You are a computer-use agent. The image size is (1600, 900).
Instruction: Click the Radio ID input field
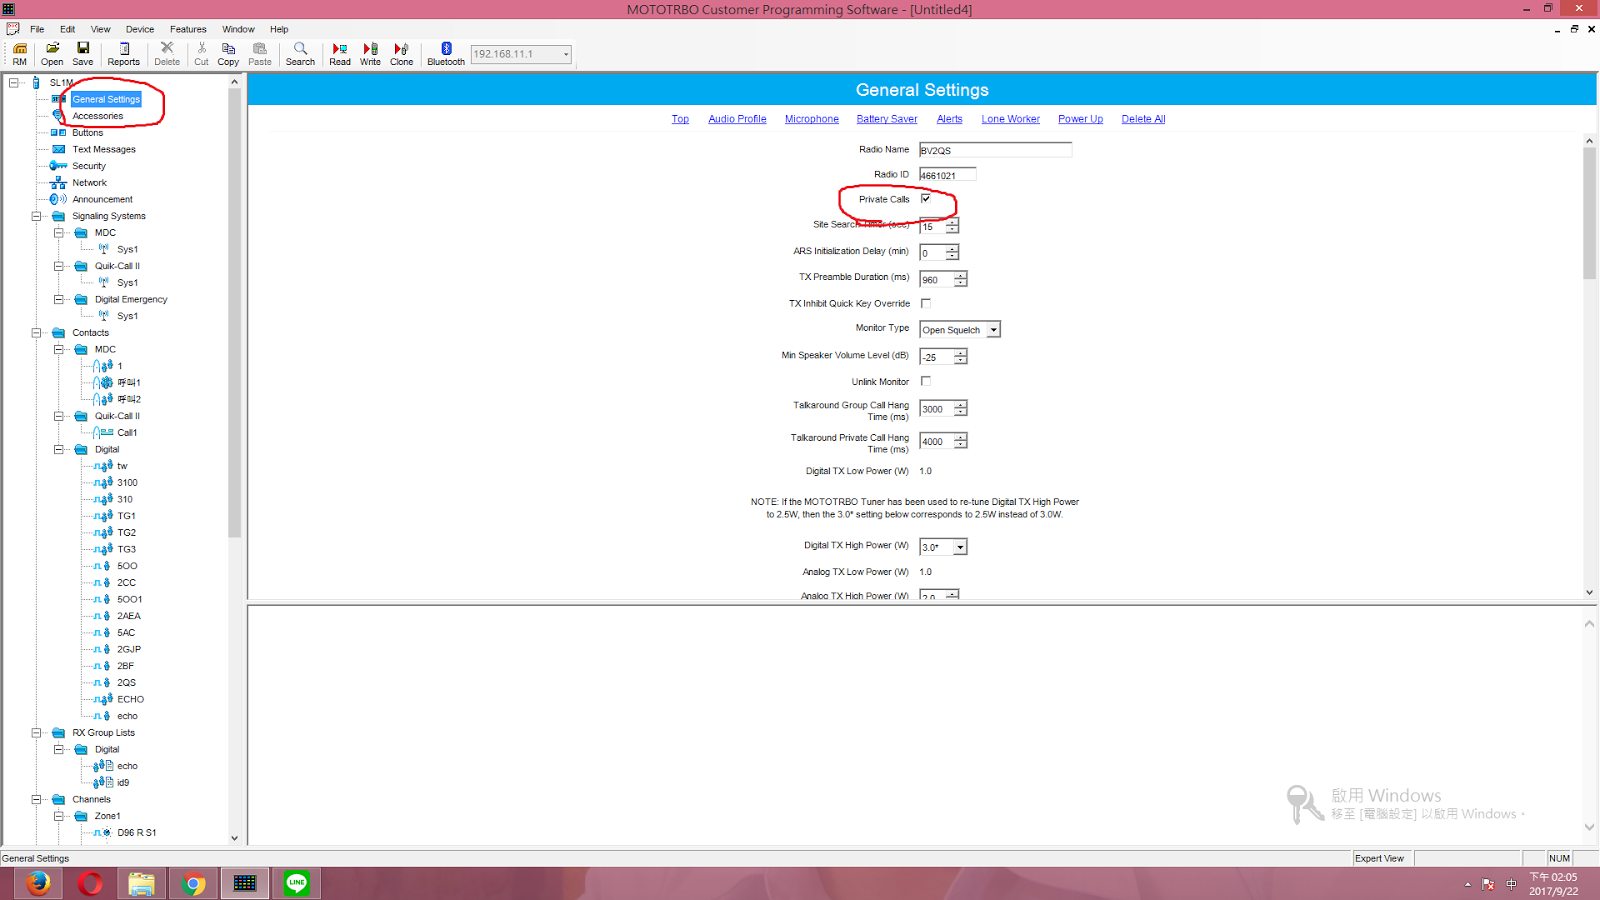pos(947,175)
